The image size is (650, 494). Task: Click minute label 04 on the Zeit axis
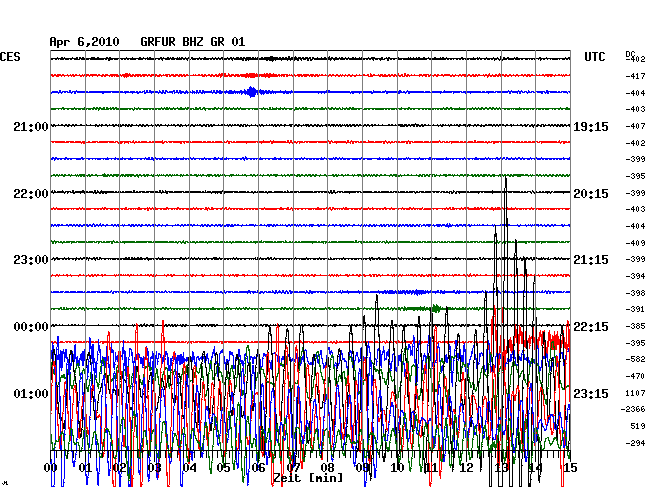coord(189,468)
